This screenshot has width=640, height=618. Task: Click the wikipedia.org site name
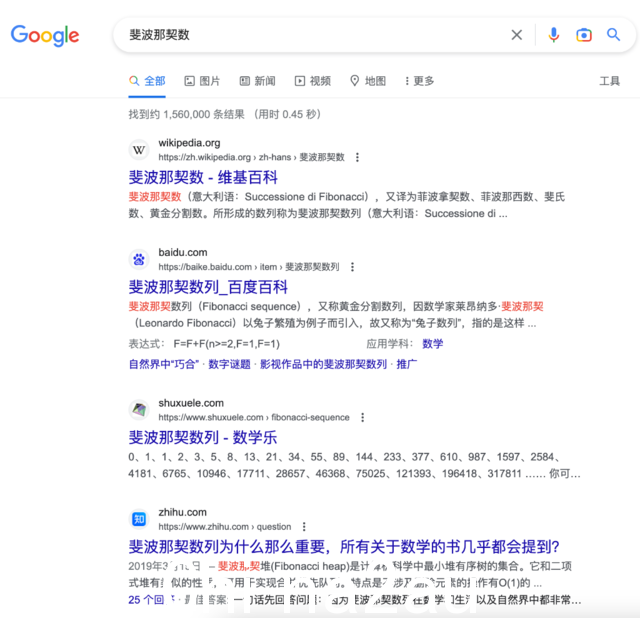pos(189,143)
